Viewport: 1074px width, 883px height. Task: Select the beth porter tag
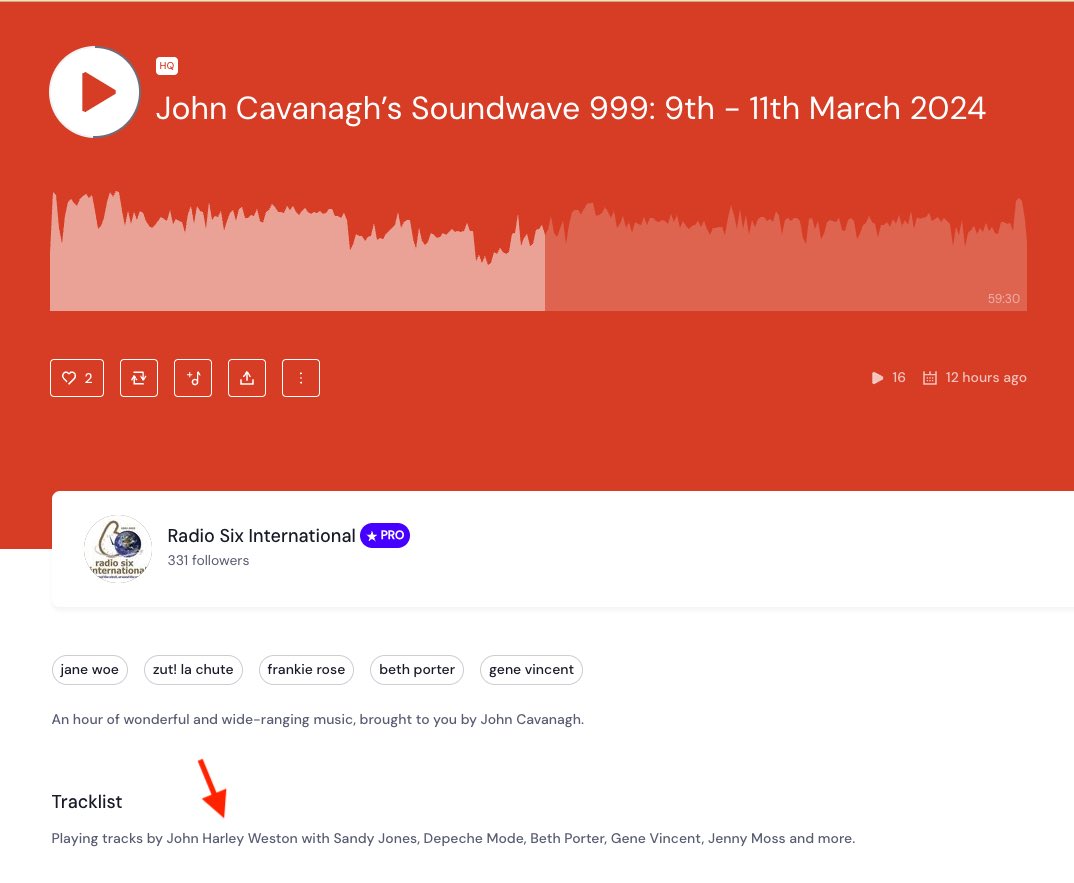[417, 669]
